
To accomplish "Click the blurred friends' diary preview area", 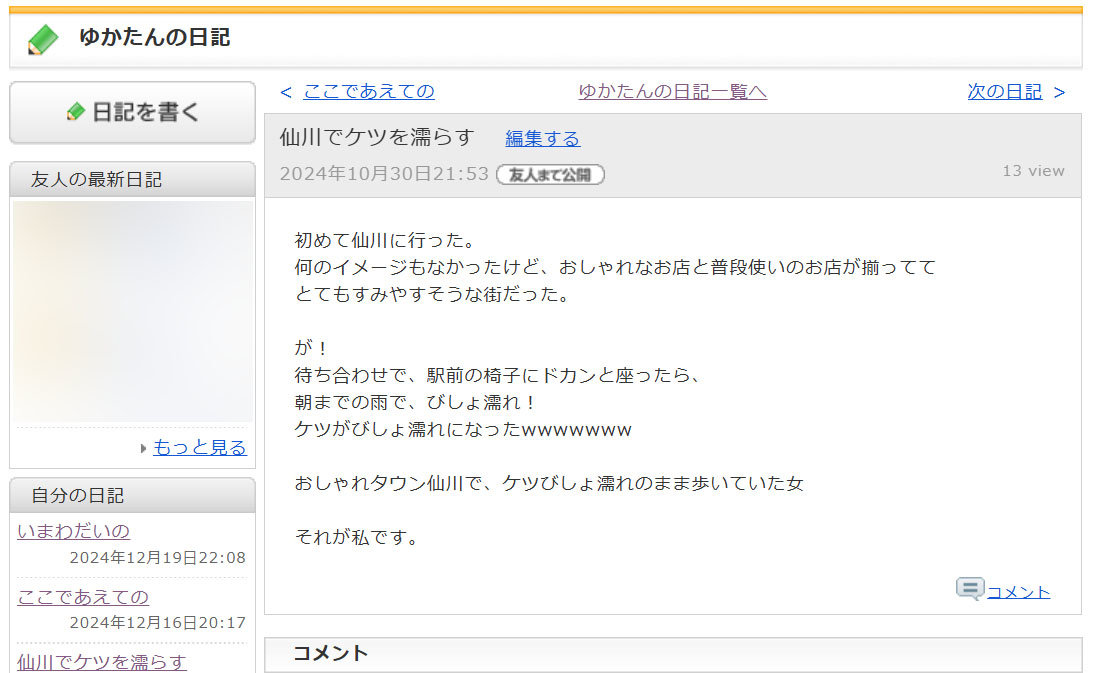I will click(132, 311).
